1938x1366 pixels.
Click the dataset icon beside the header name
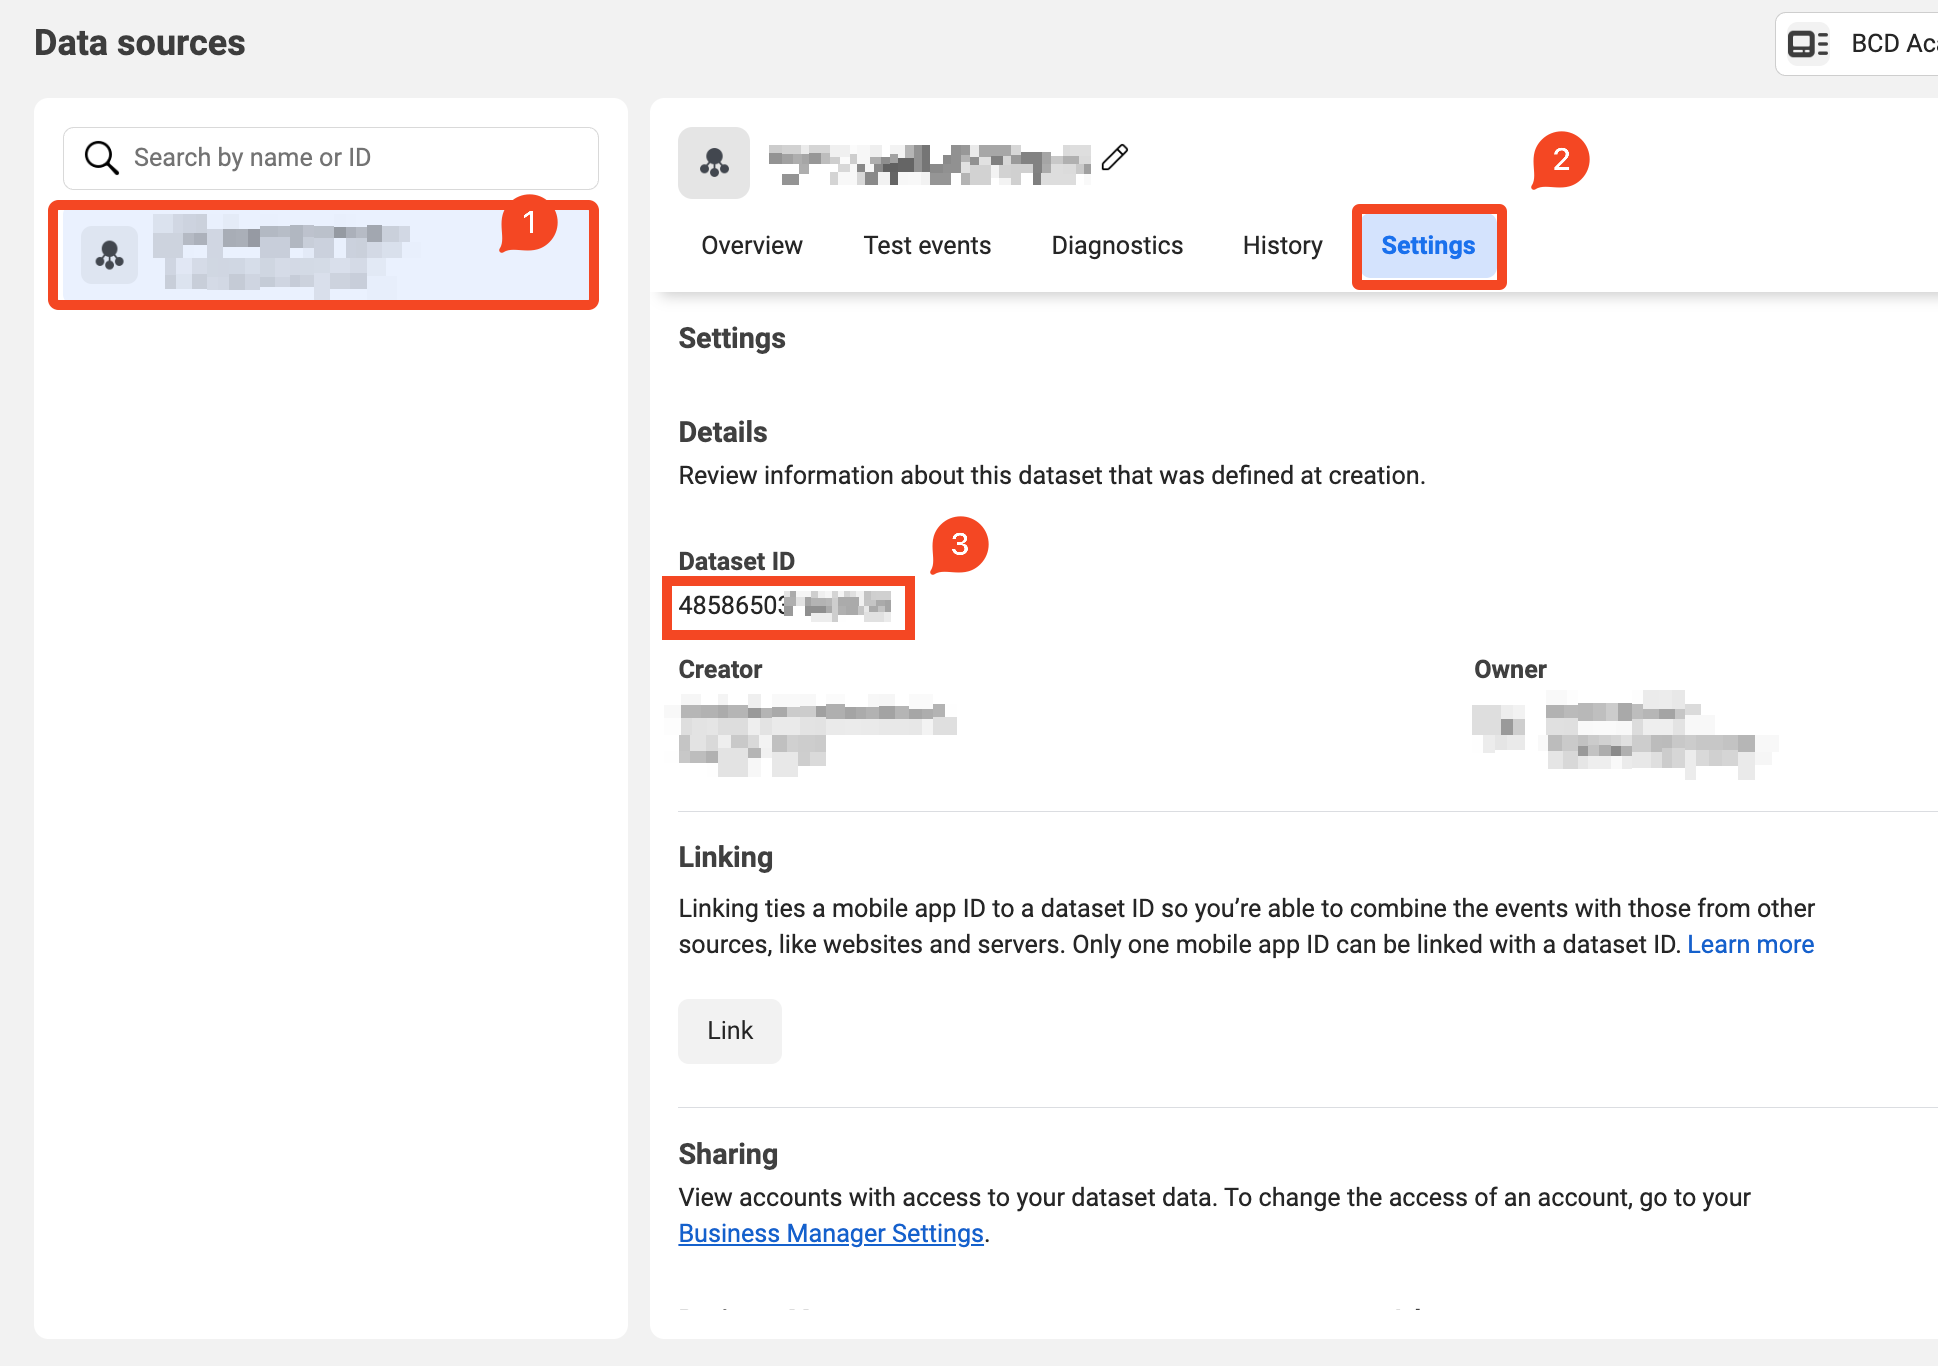coord(714,162)
